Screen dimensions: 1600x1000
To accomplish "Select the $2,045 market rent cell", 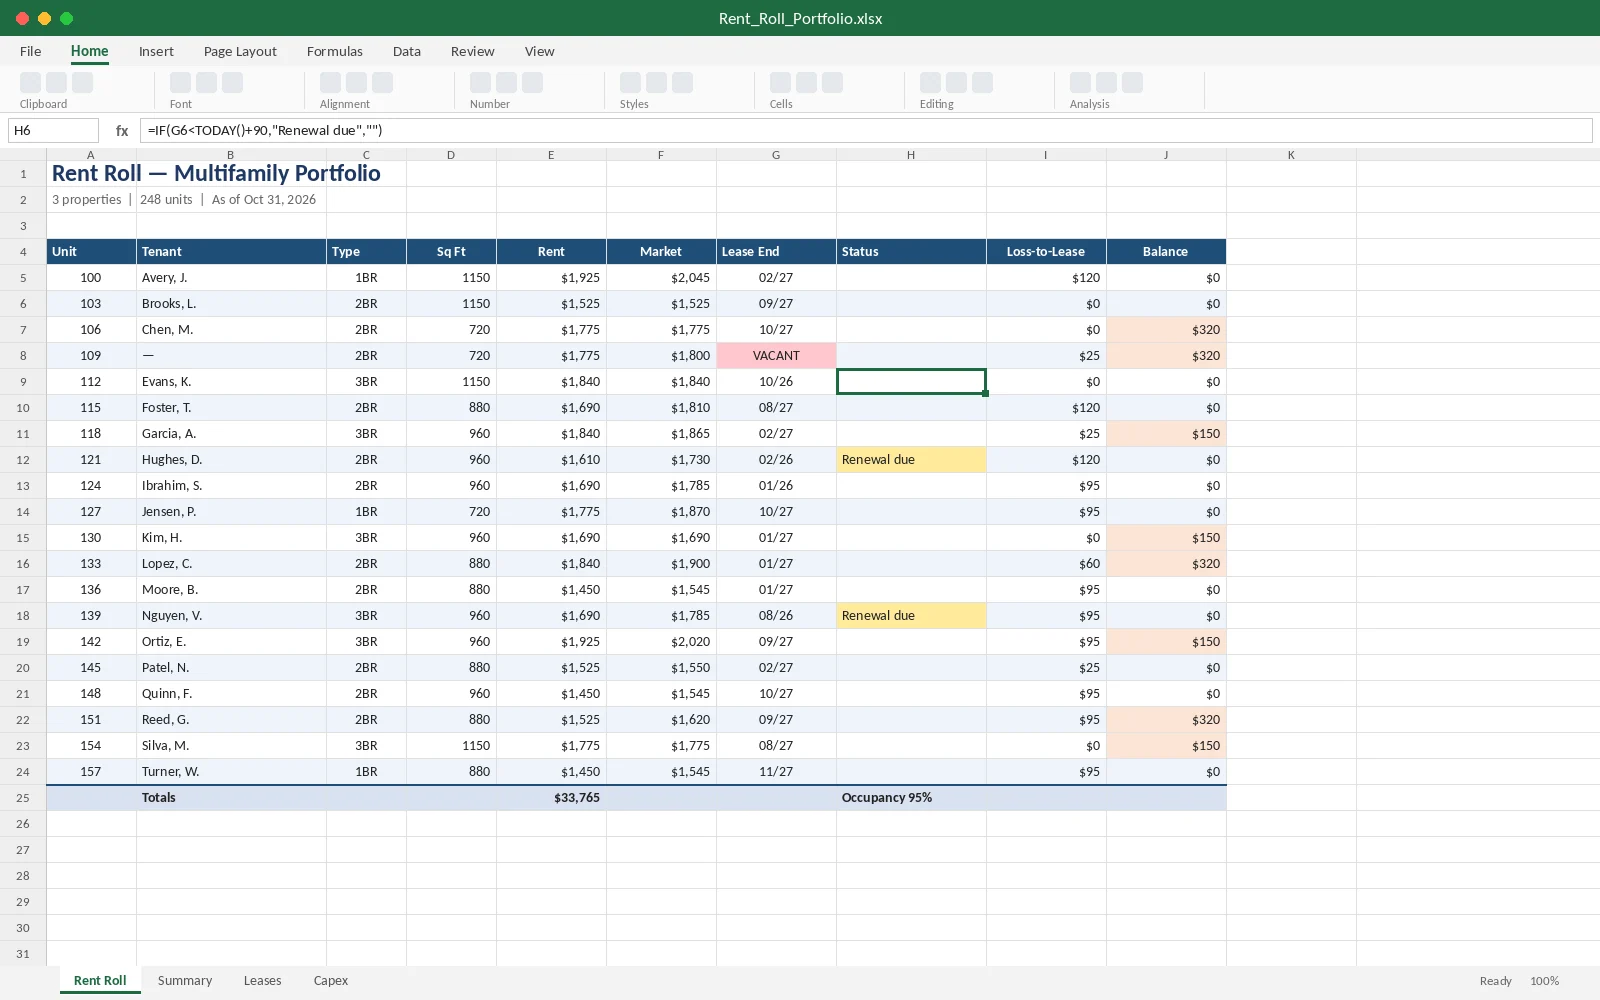I will pos(661,278).
